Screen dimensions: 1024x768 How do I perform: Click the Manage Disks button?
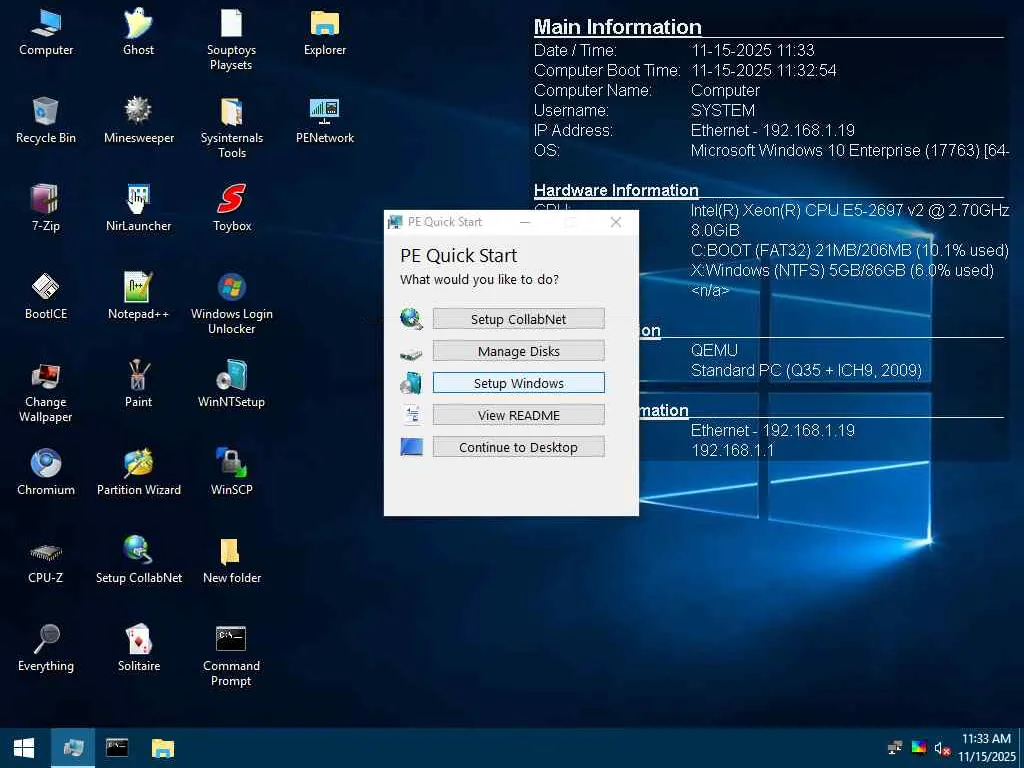(519, 351)
